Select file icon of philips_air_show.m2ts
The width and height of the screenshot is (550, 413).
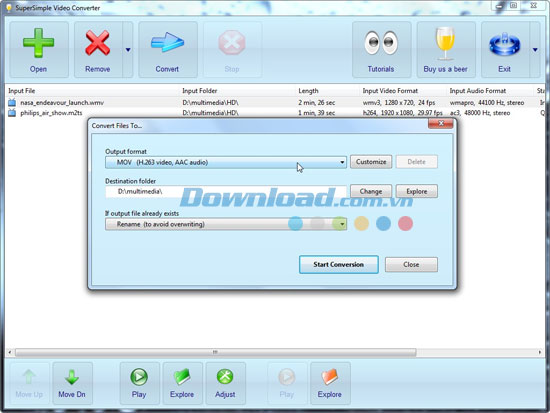12,113
